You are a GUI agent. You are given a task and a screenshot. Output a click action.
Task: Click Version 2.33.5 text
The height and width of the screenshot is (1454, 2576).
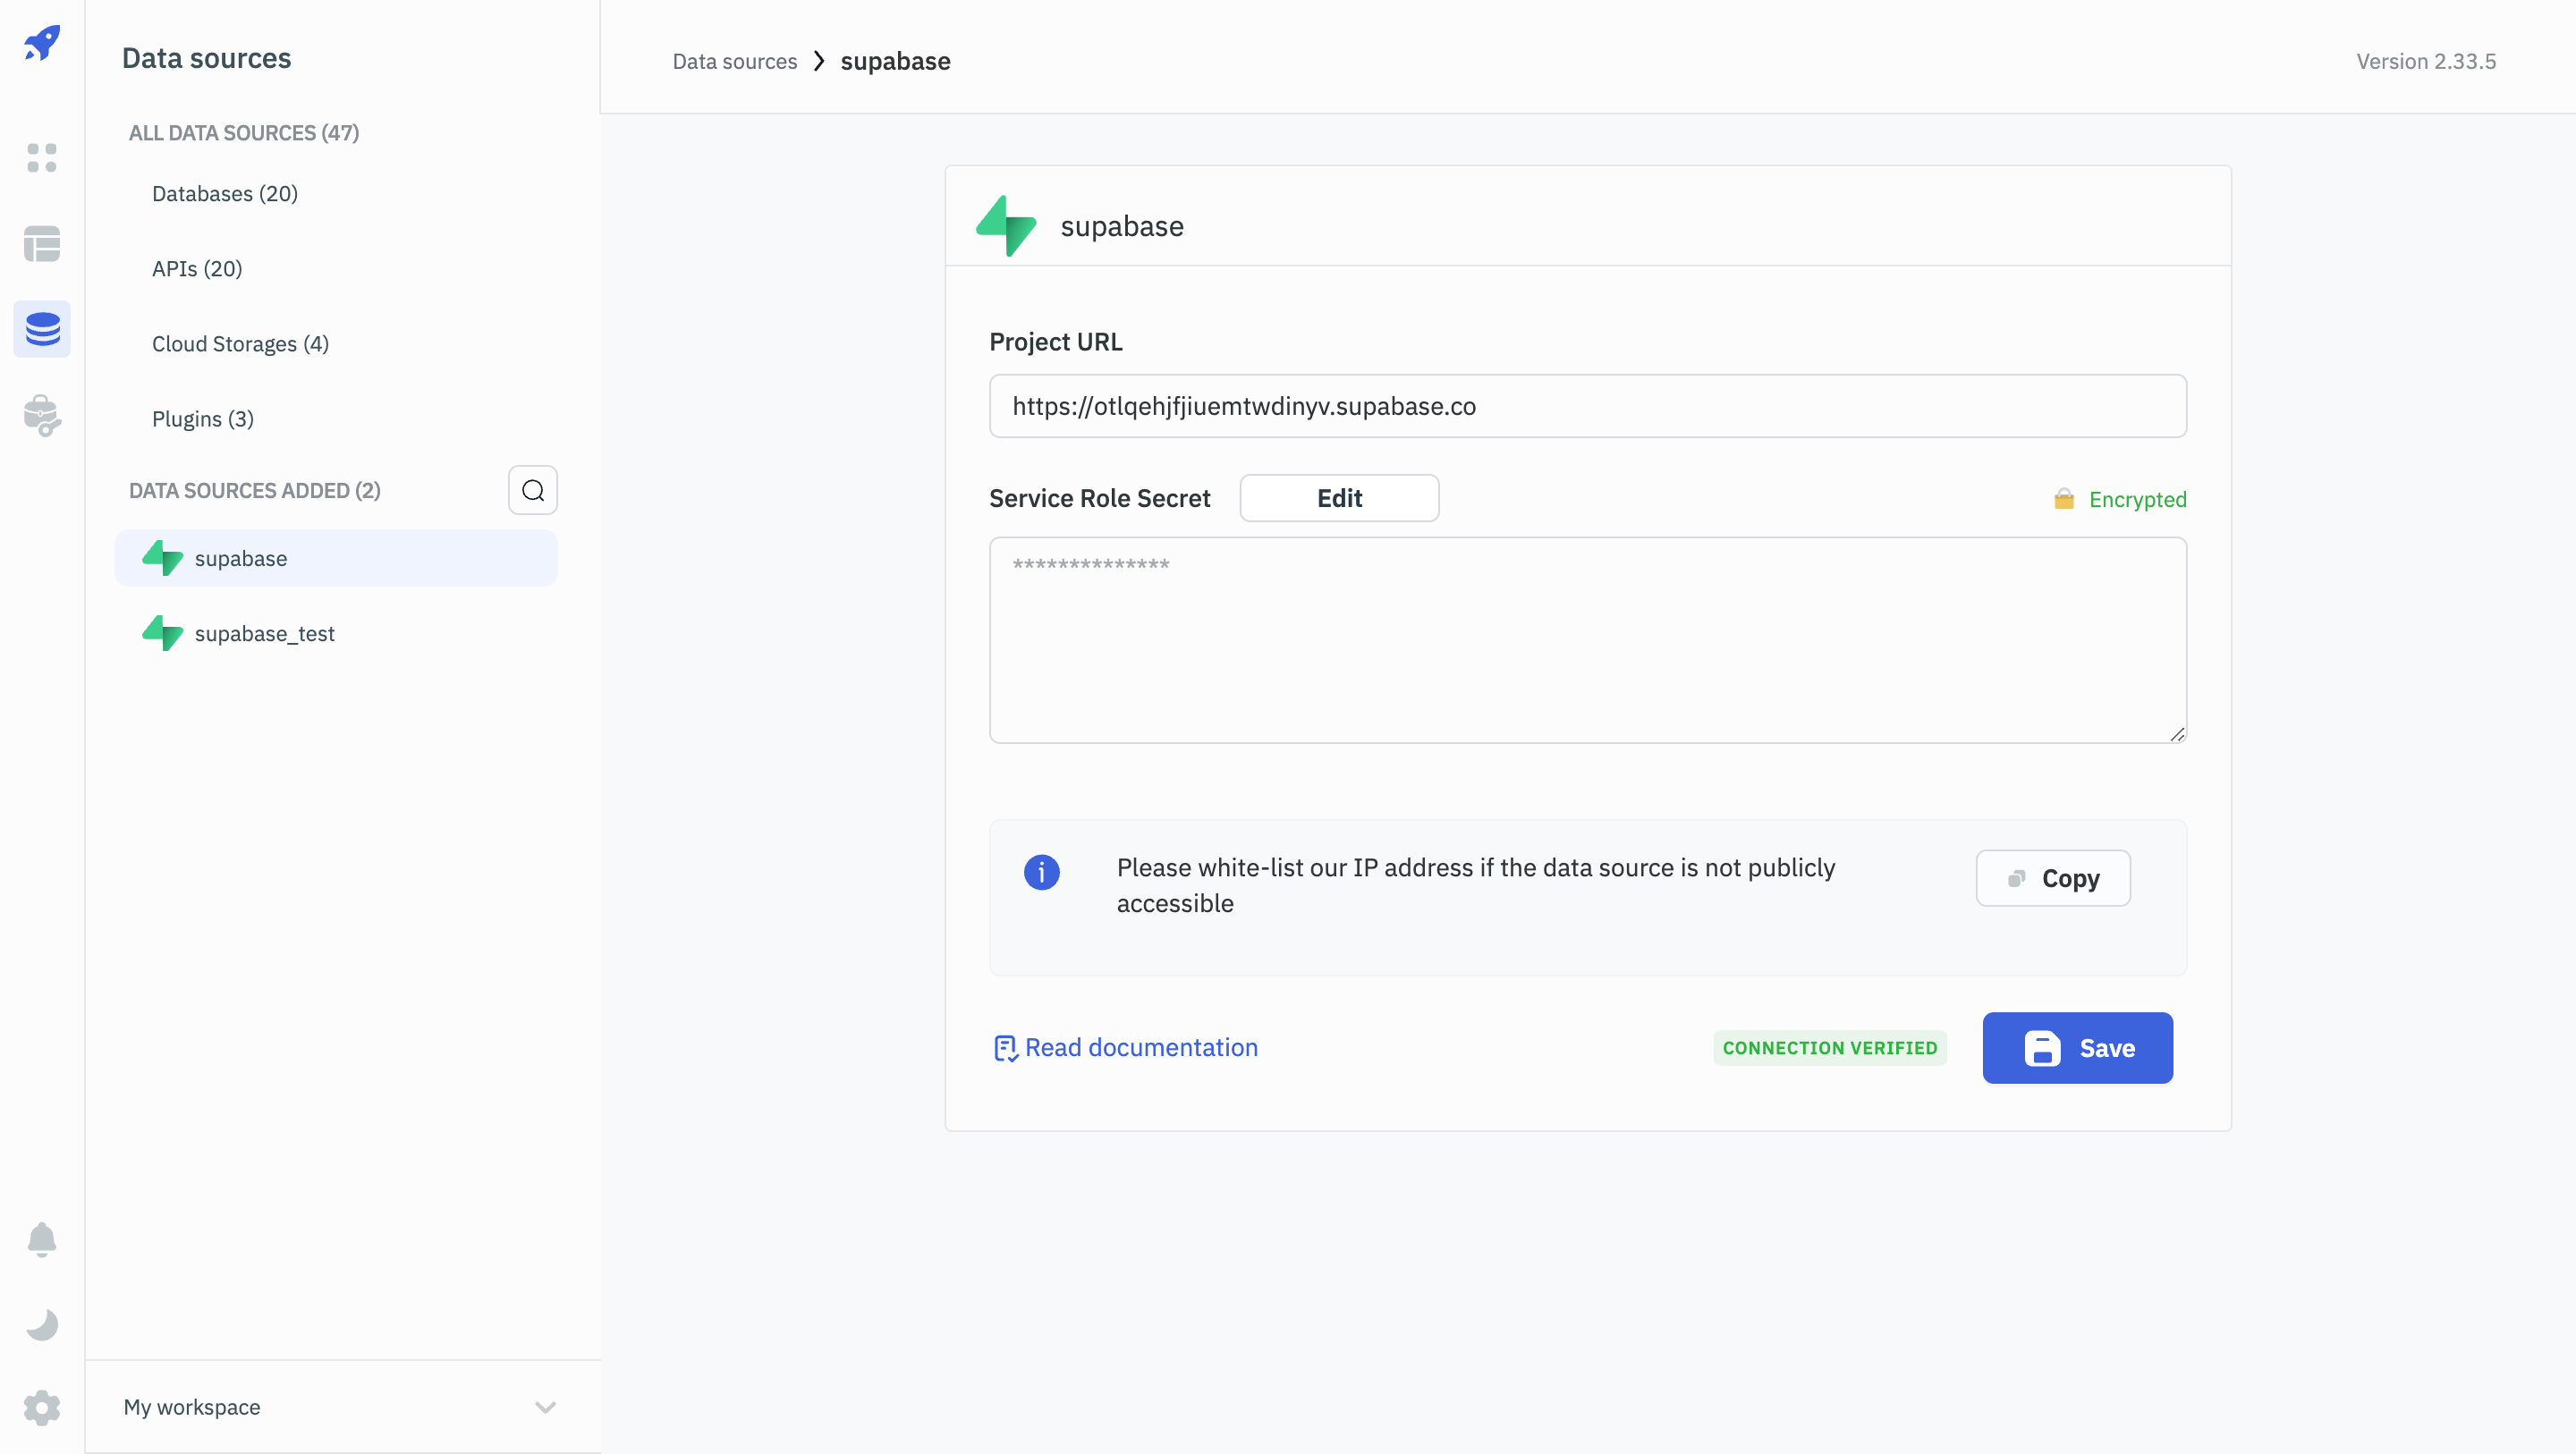[x=2426, y=61]
